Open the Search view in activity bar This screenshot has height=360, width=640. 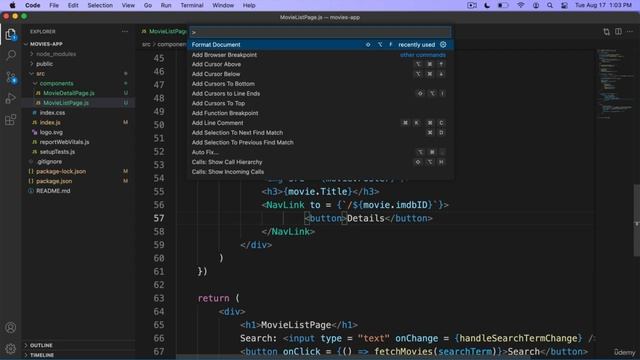pyautogui.click(x=11, y=55)
